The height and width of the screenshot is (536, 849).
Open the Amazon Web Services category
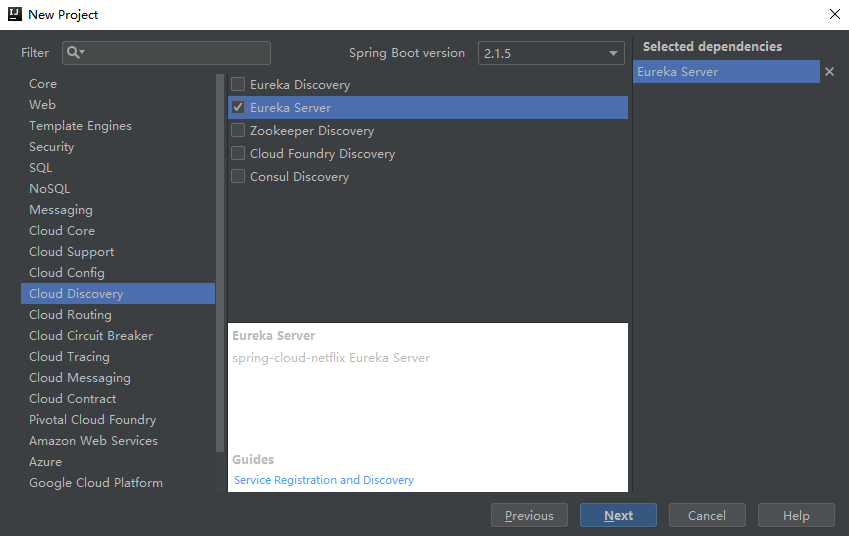coord(118,441)
